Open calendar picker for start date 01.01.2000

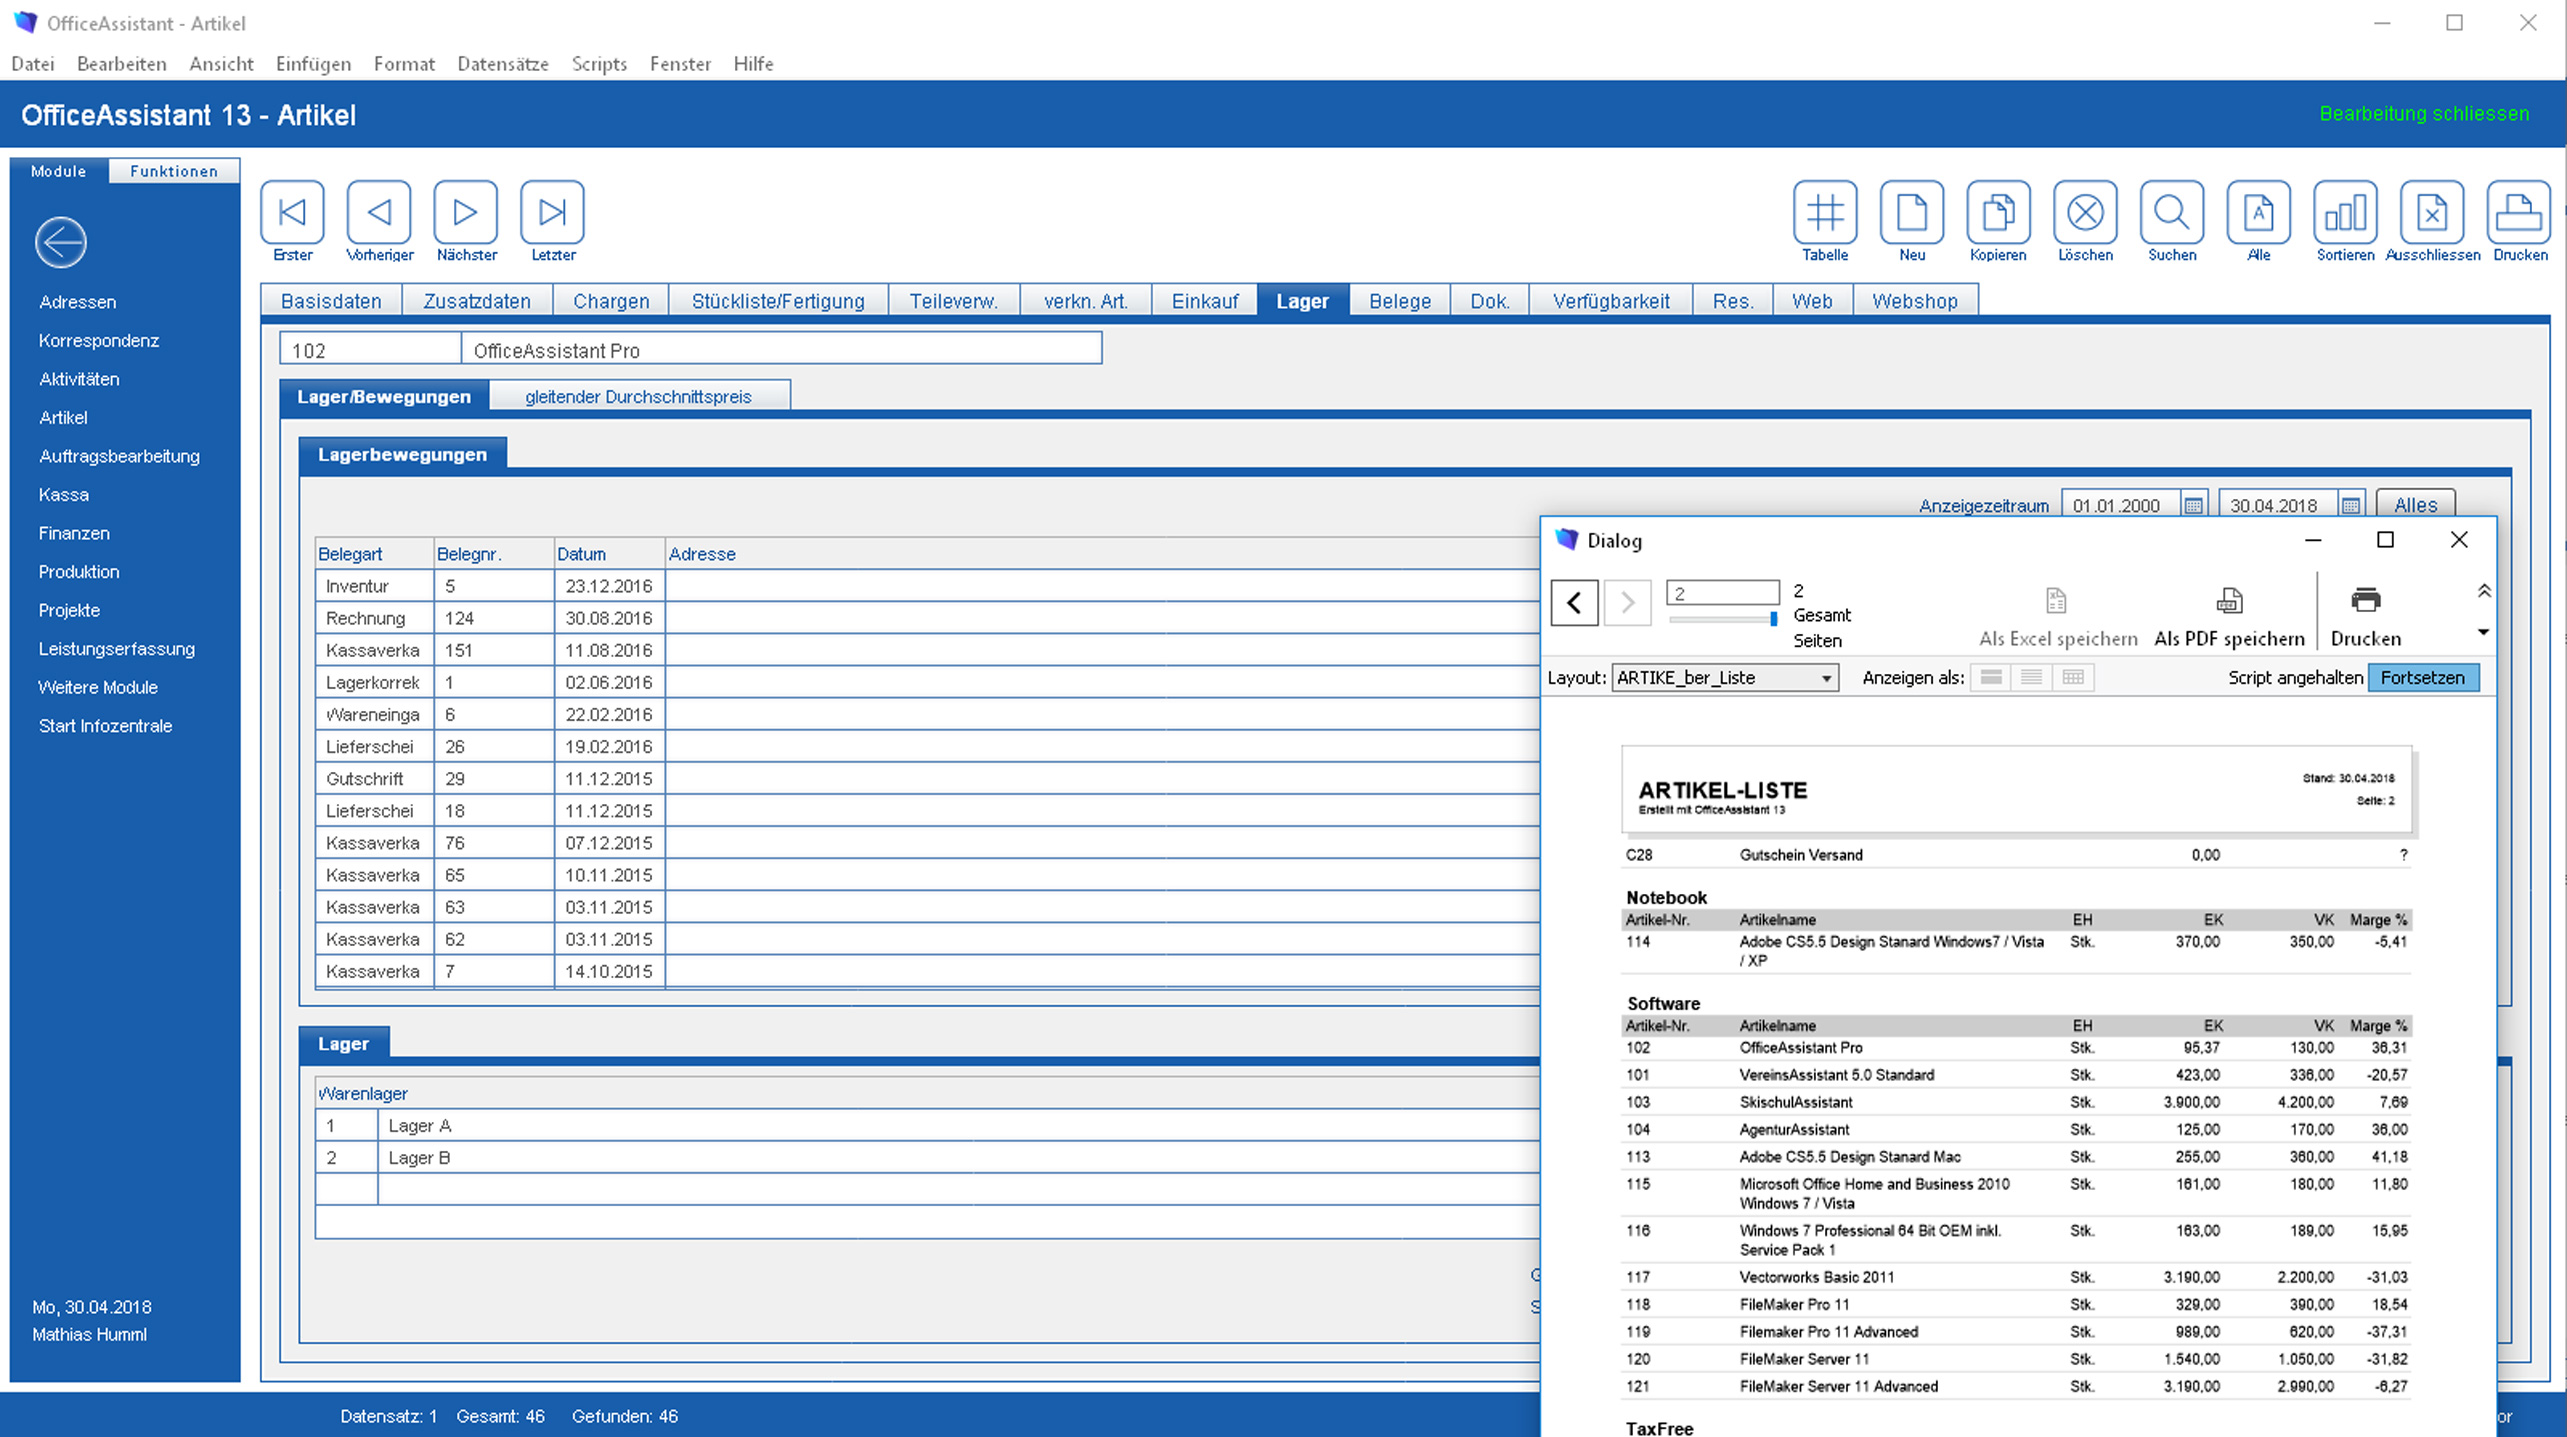tap(2193, 506)
